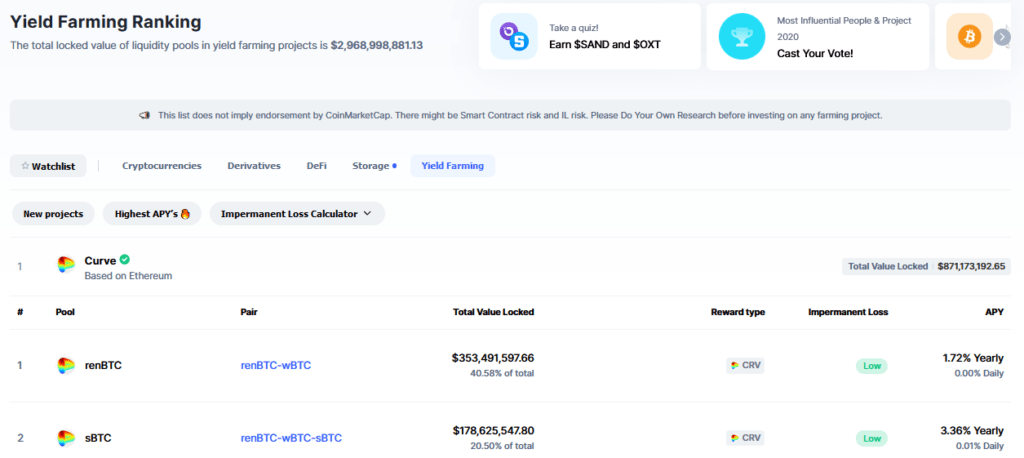Click the SAND and OXT quiz icon

[514, 37]
